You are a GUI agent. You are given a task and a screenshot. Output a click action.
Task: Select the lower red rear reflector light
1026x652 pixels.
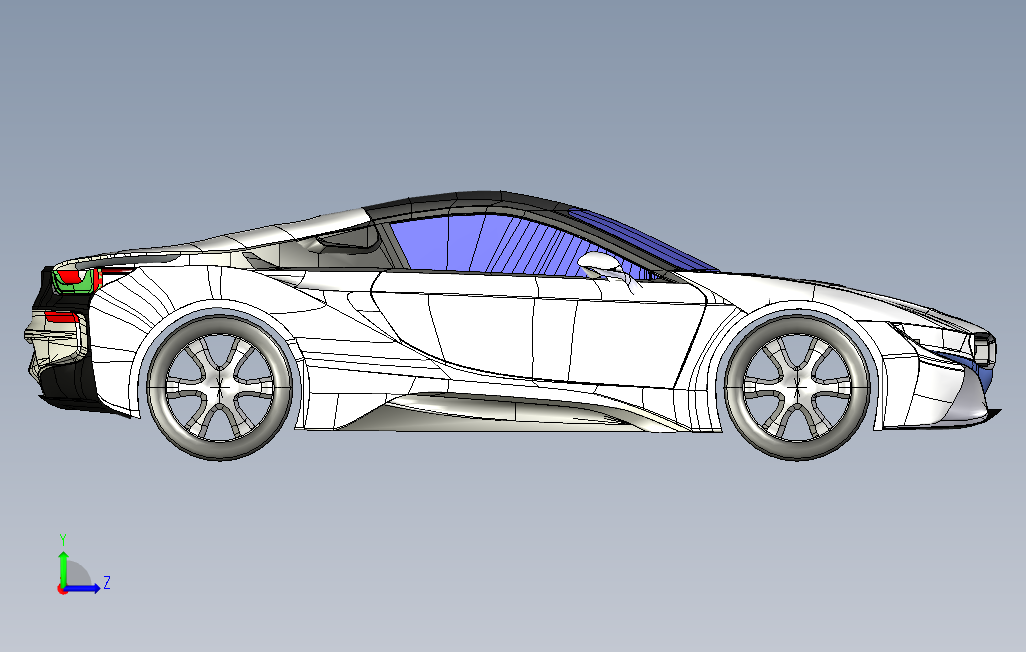click(62, 317)
